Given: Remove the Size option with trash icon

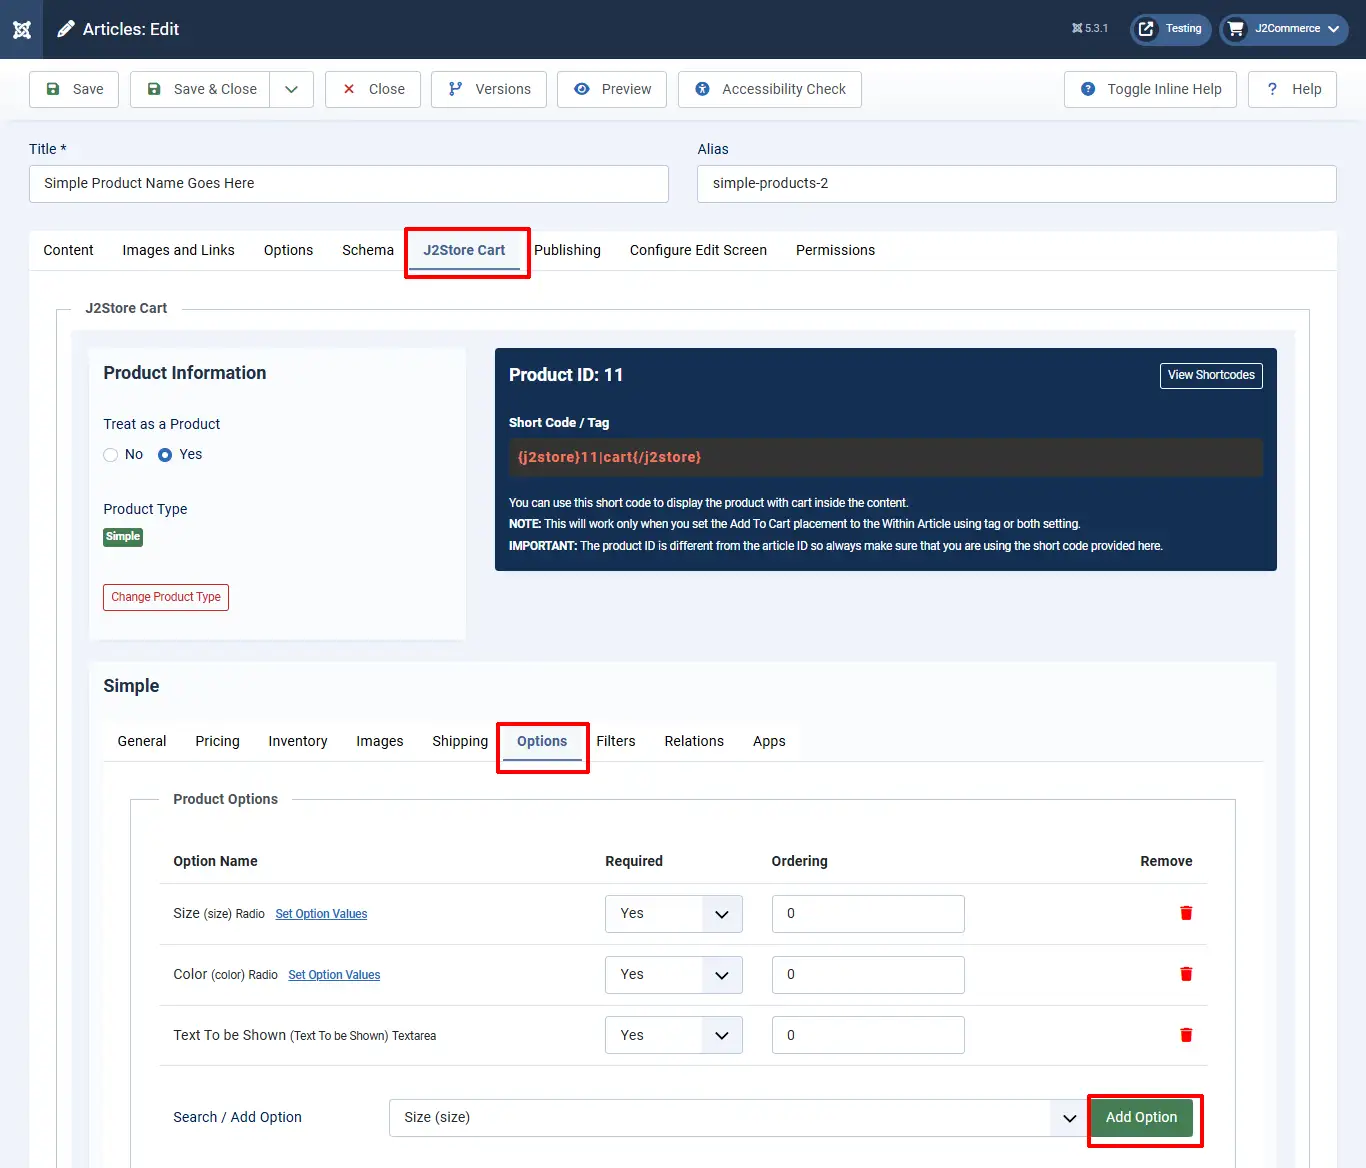Looking at the screenshot, I should (1186, 913).
